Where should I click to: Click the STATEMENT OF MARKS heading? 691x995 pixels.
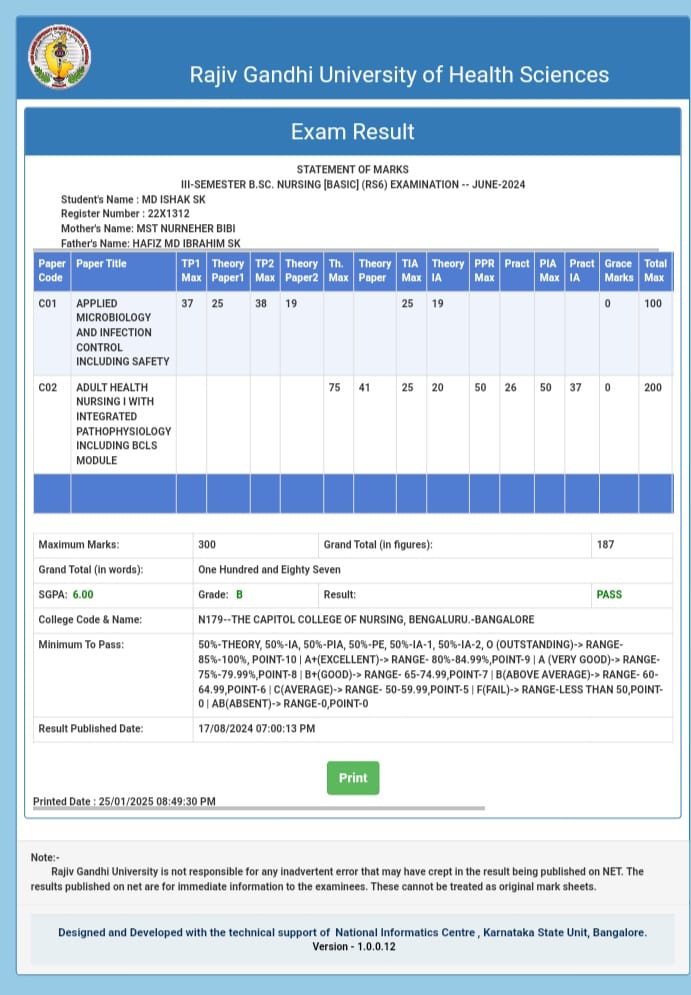pyautogui.click(x=353, y=169)
